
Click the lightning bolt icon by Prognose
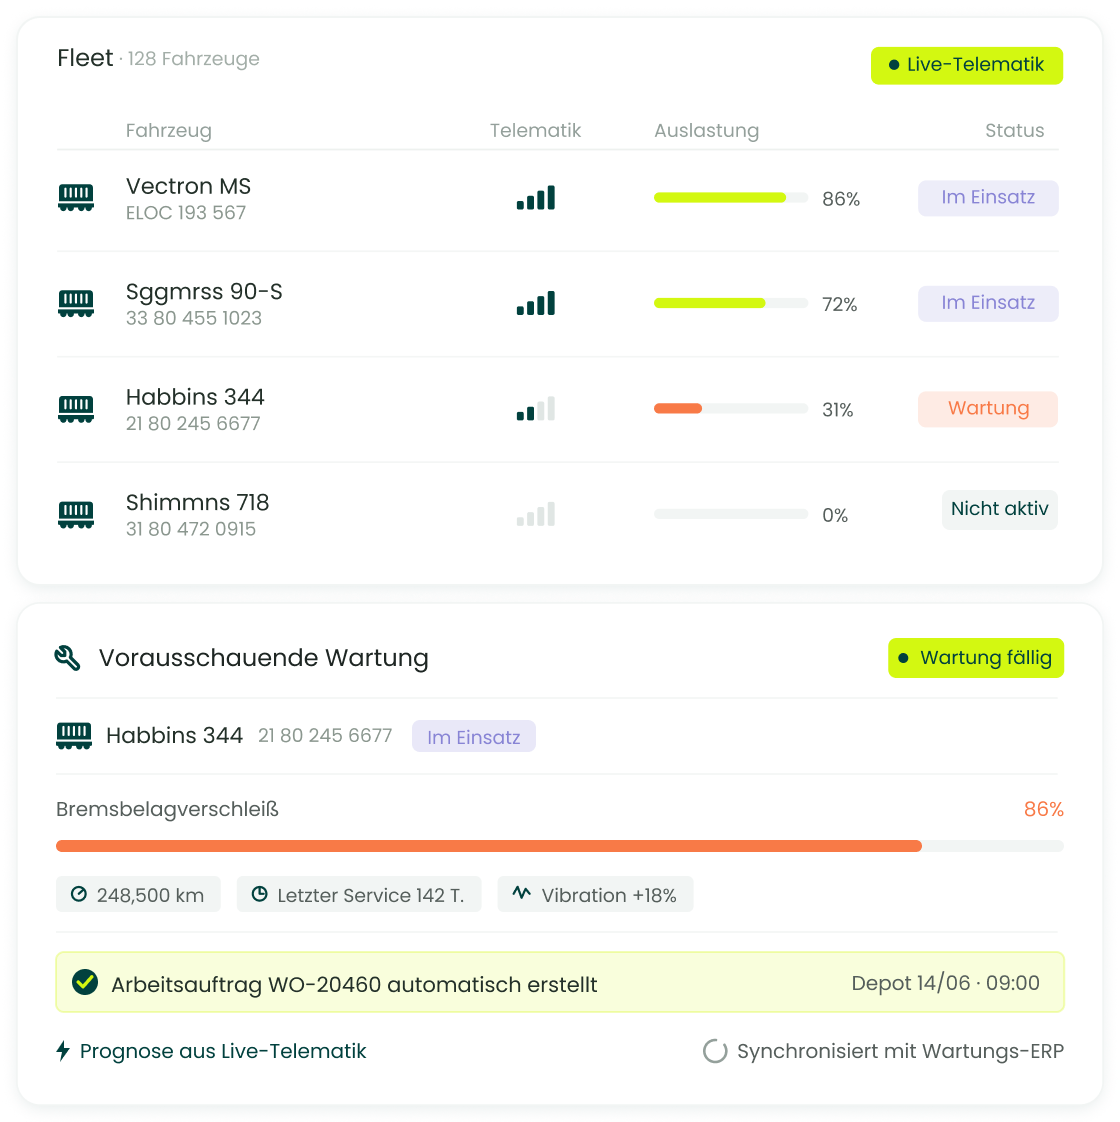click(x=63, y=1050)
